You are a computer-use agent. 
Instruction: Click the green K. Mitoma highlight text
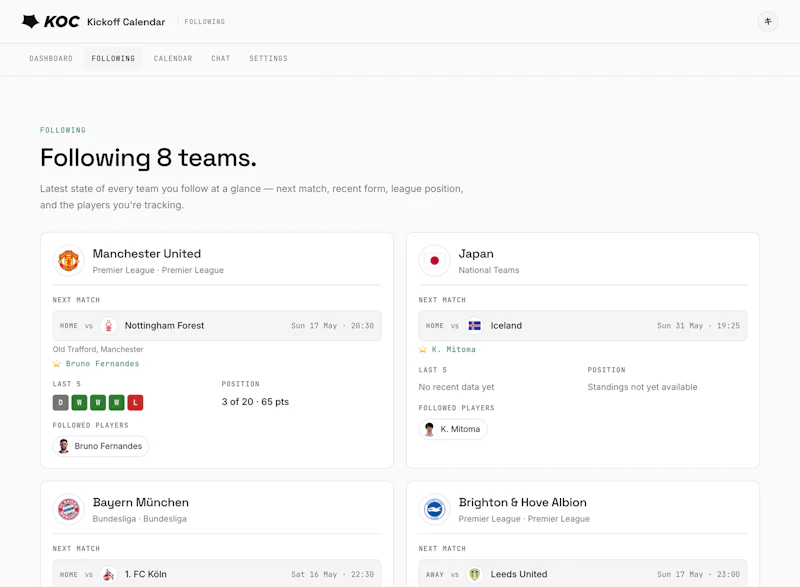pyautogui.click(x=454, y=349)
